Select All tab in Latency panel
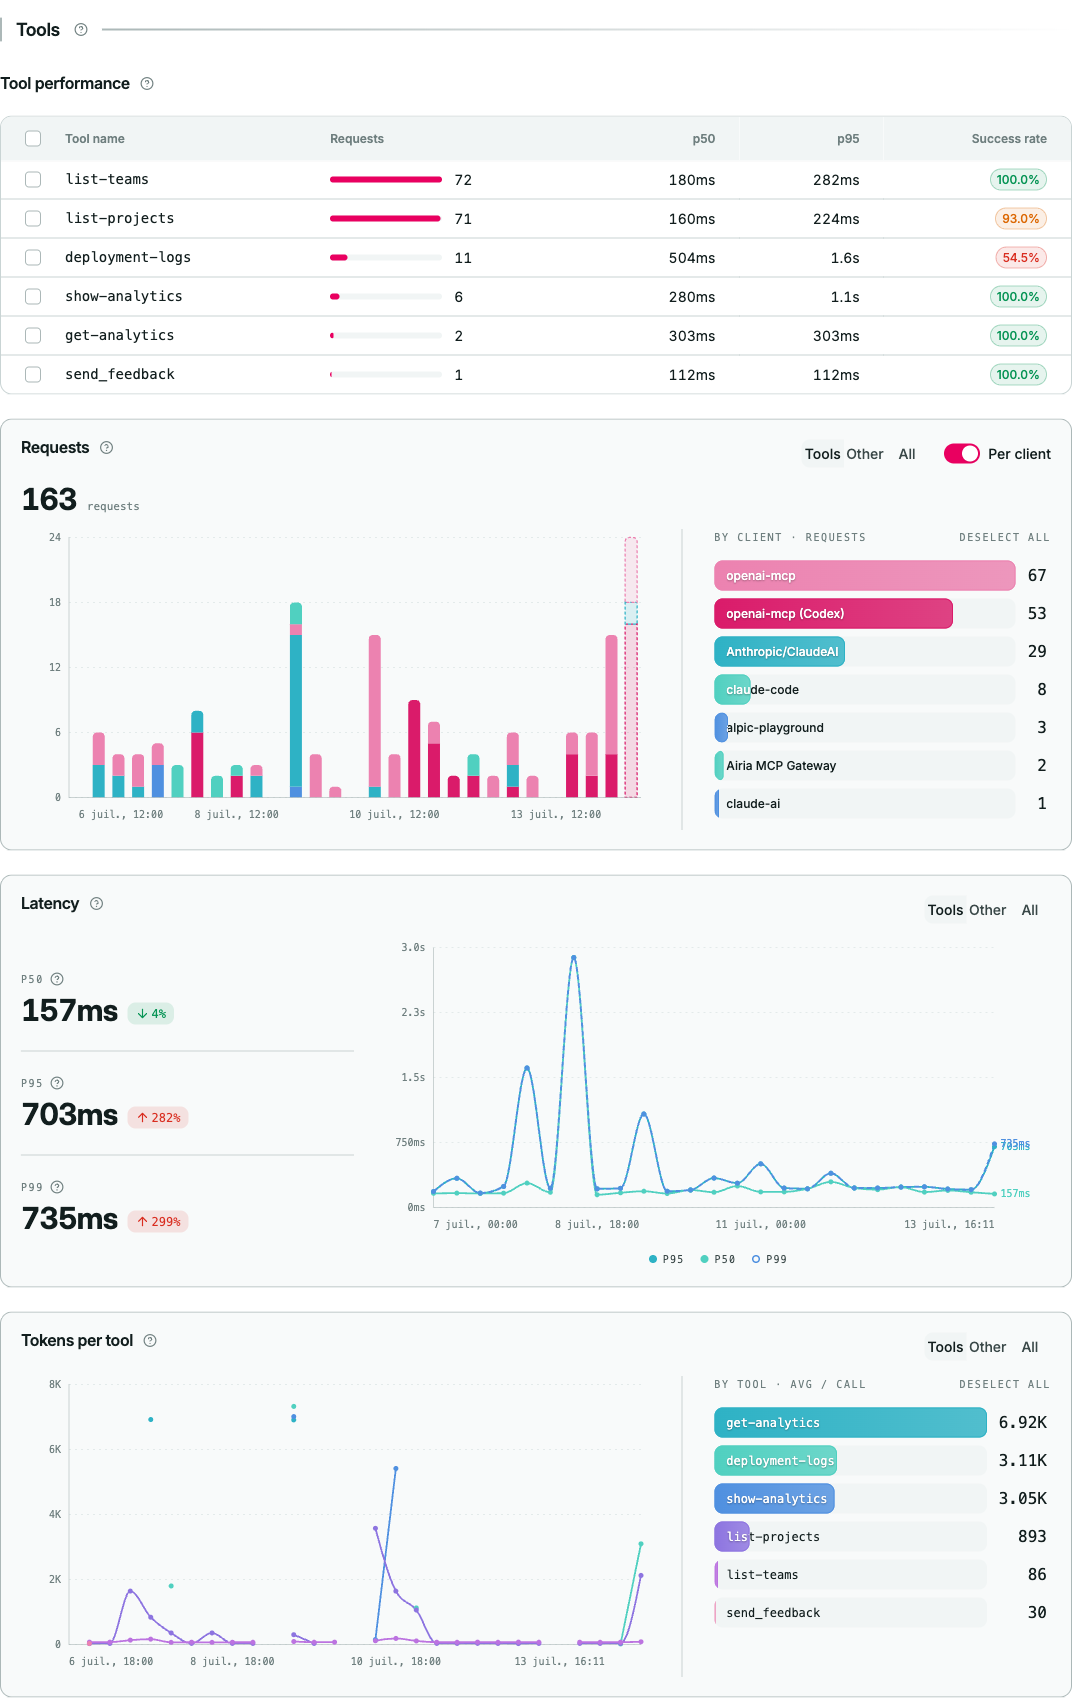Viewport: 1072px width, 1699px height. 1030,910
